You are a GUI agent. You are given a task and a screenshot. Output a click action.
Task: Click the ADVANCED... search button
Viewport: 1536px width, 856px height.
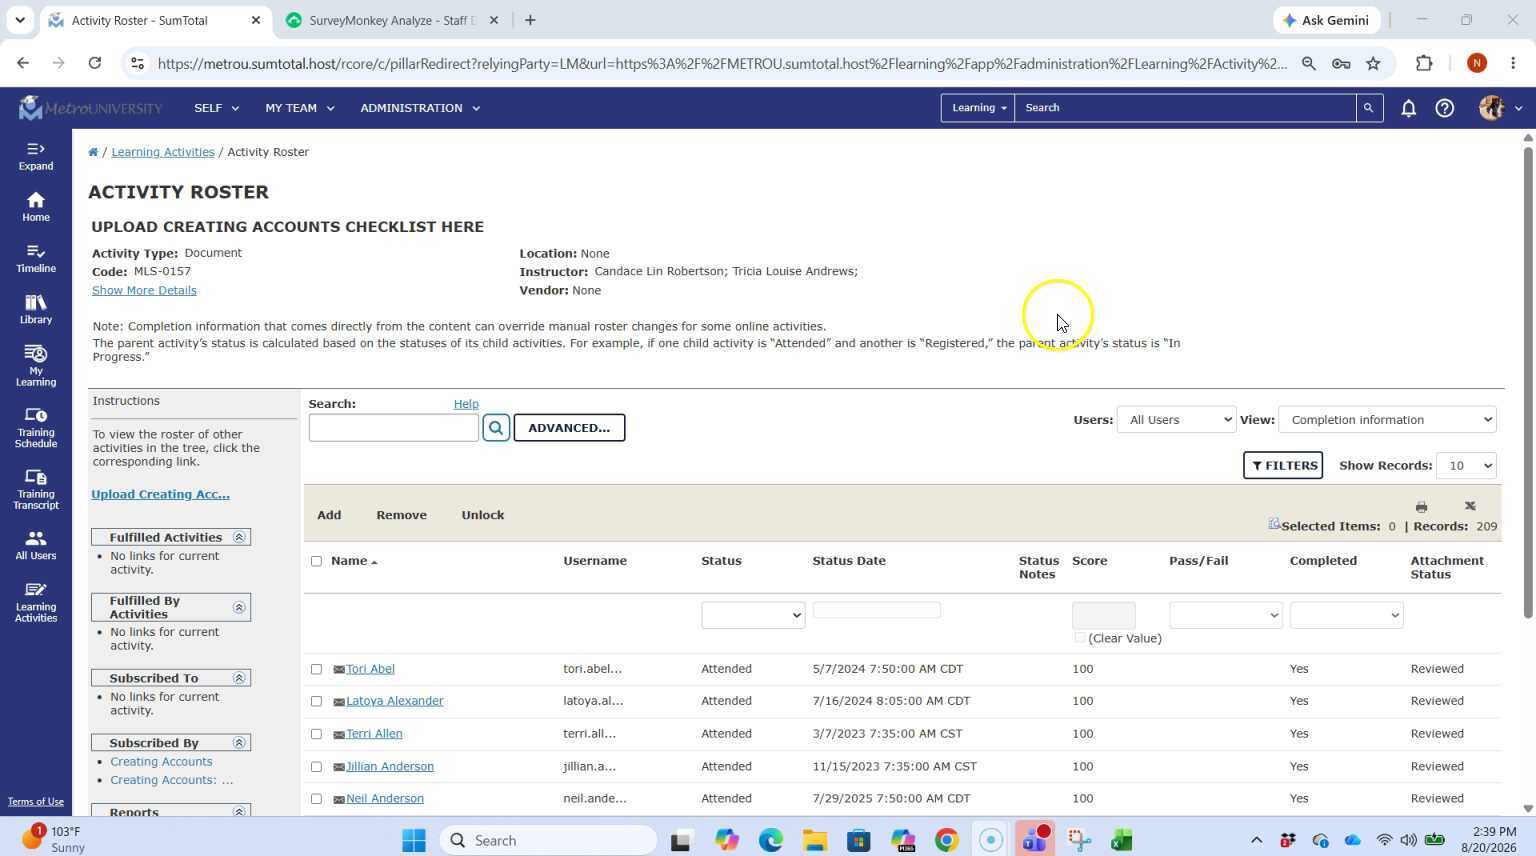(569, 428)
